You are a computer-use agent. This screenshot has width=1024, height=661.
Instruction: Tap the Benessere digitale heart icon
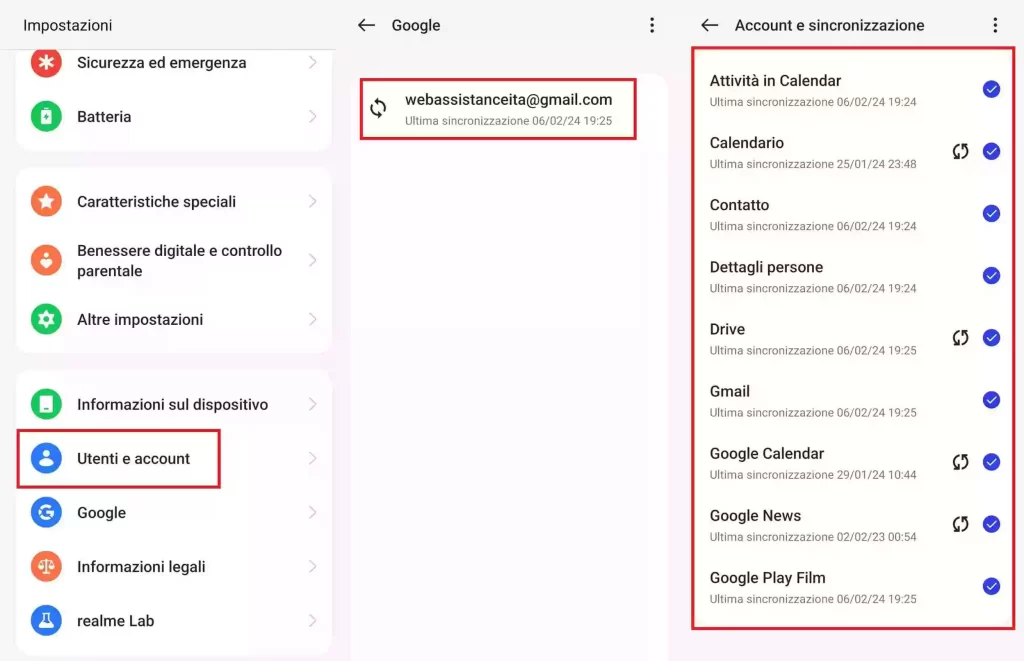click(x=46, y=260)
